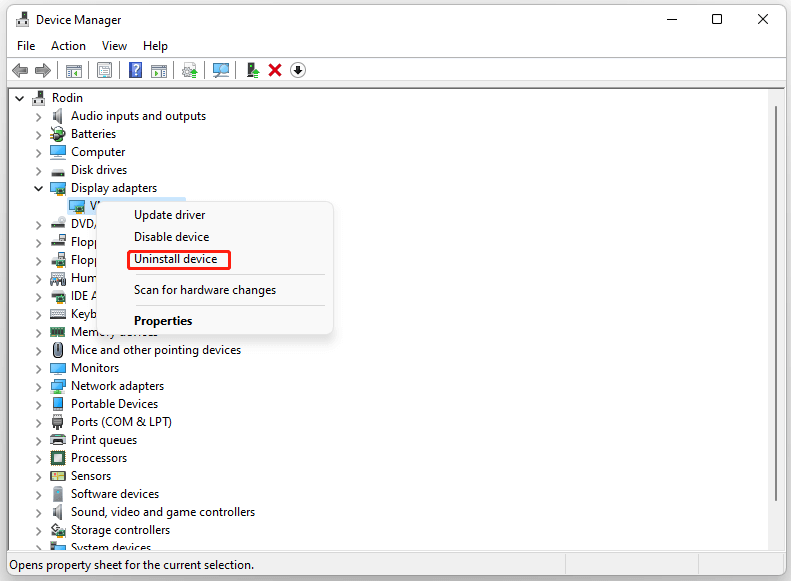Collapse the Display adapters category
This screenshot has height=581, width=791.
(x=39, y=188)
